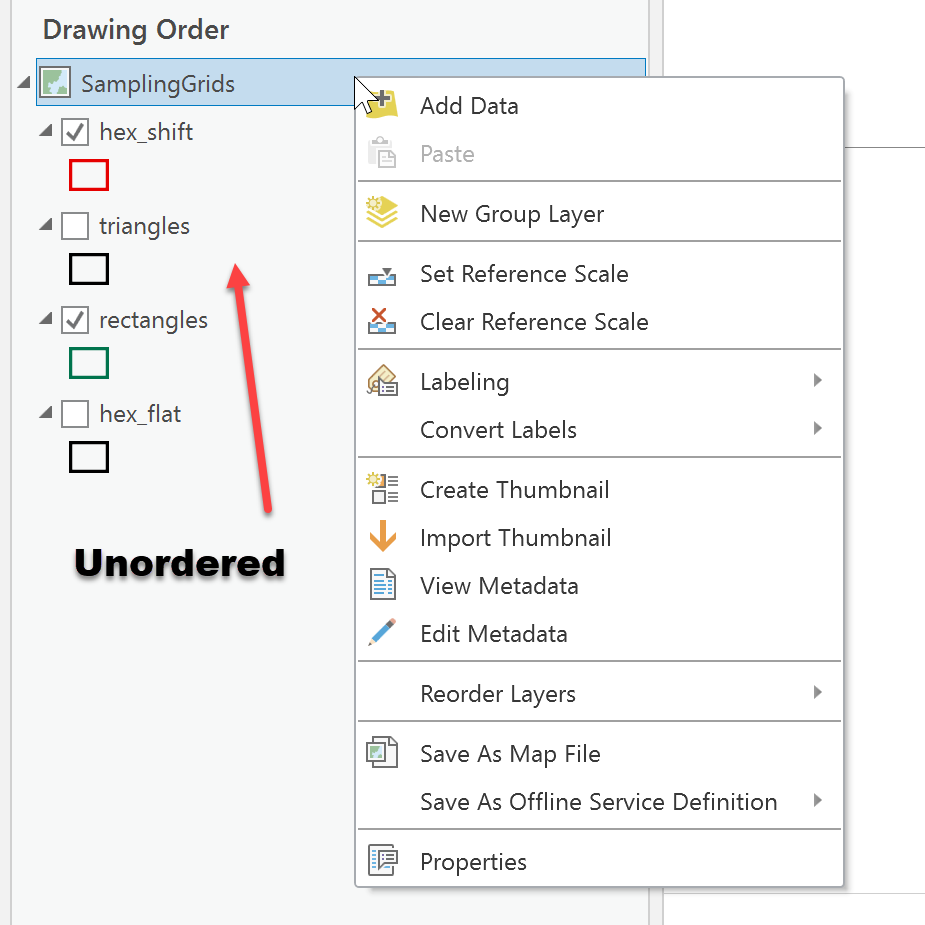The width and height of the screenshot is (925, 925).
Task: Open the Convert Labels submenu
Action: pos(498,429)
